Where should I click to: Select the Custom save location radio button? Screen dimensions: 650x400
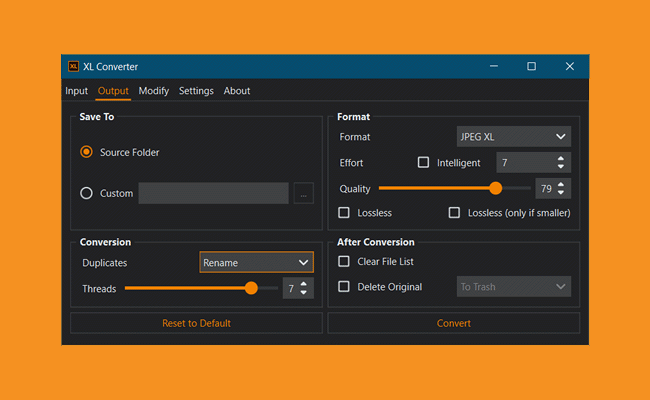(86, 193)
